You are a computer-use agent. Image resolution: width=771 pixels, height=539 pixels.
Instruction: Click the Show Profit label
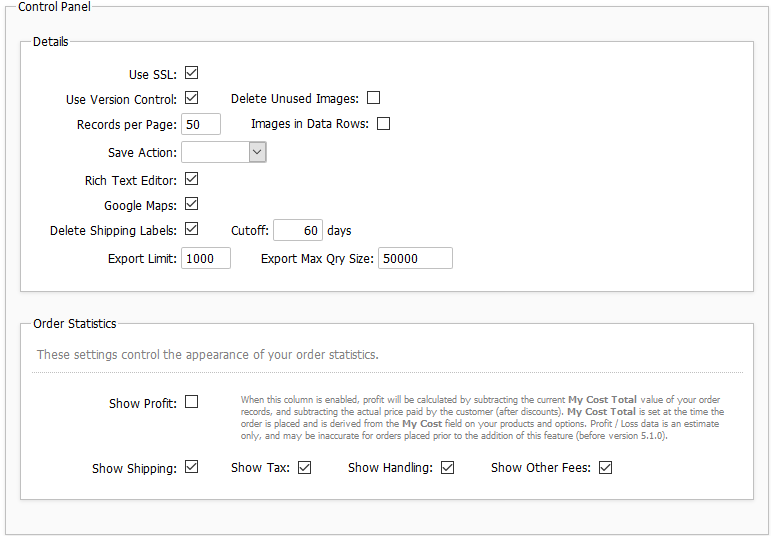click(x=142, y=404)
